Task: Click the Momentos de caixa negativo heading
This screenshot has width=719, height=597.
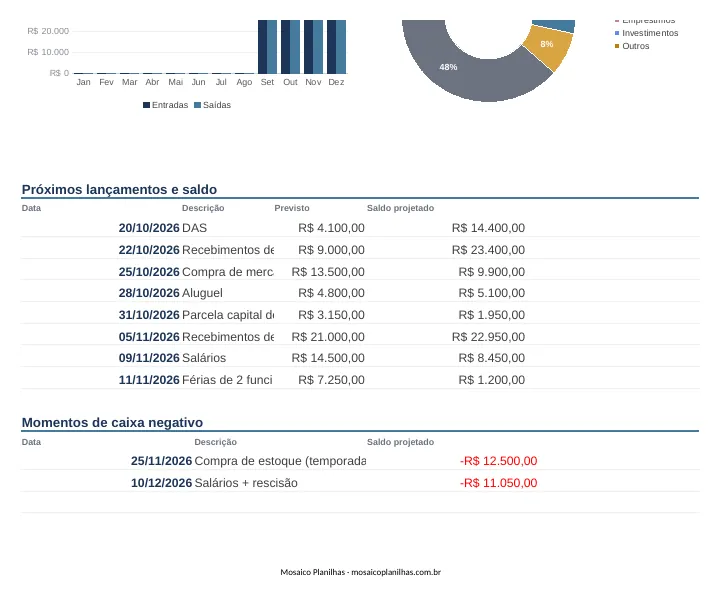Action: (x=112, y=422)
